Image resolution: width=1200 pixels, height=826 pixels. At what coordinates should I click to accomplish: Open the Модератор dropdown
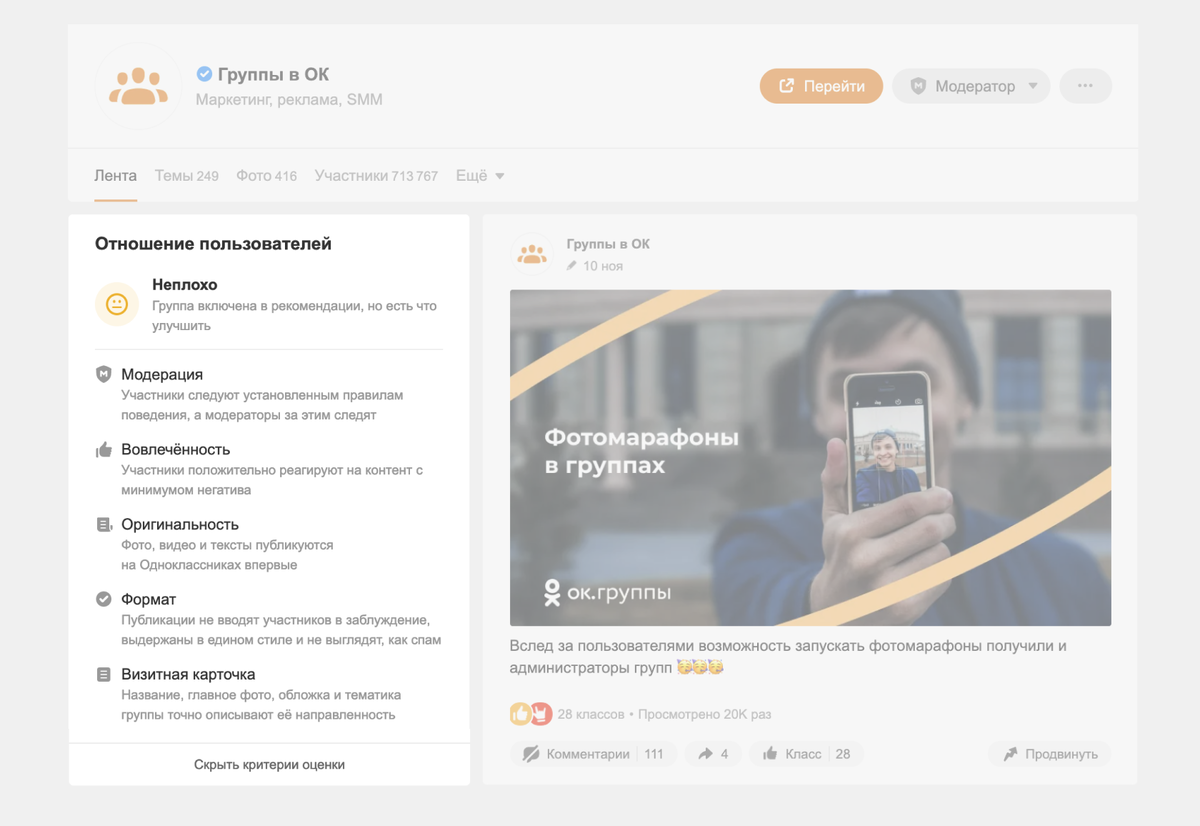(971, 86)
